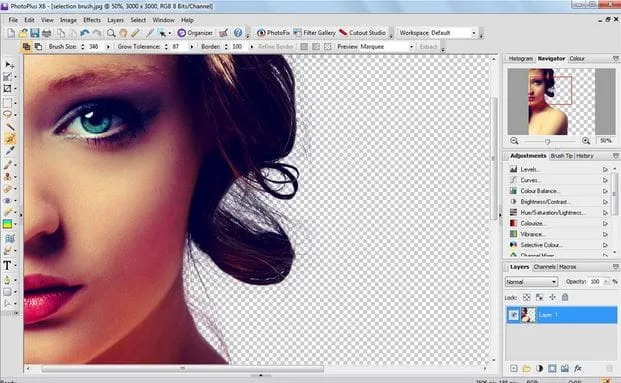This screenshot has width=621, height=383.
Task: Select the Clone stamp tool
Action: (x=8, y=177)
